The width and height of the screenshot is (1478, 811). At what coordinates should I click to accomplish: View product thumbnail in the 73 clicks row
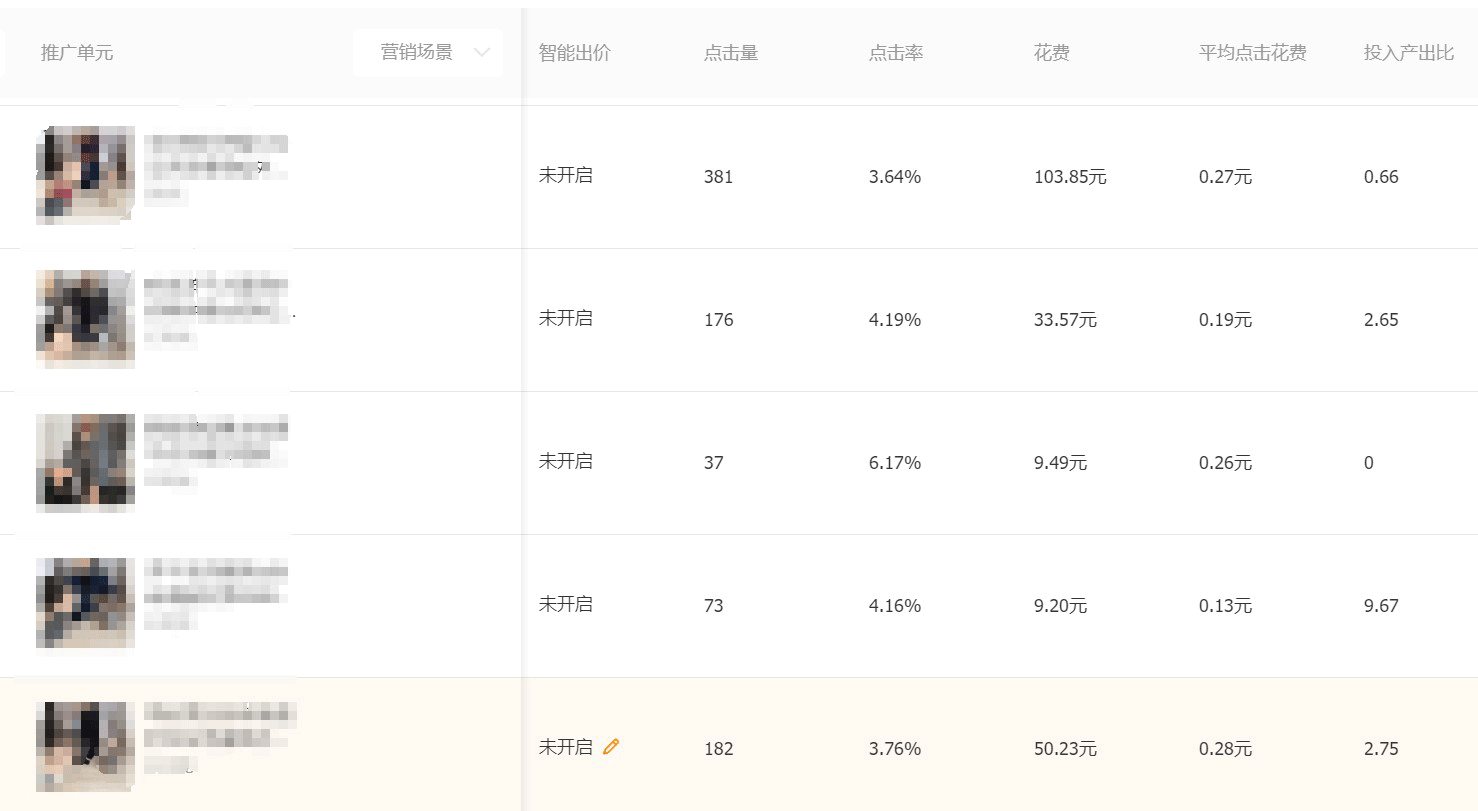(86, 603)
